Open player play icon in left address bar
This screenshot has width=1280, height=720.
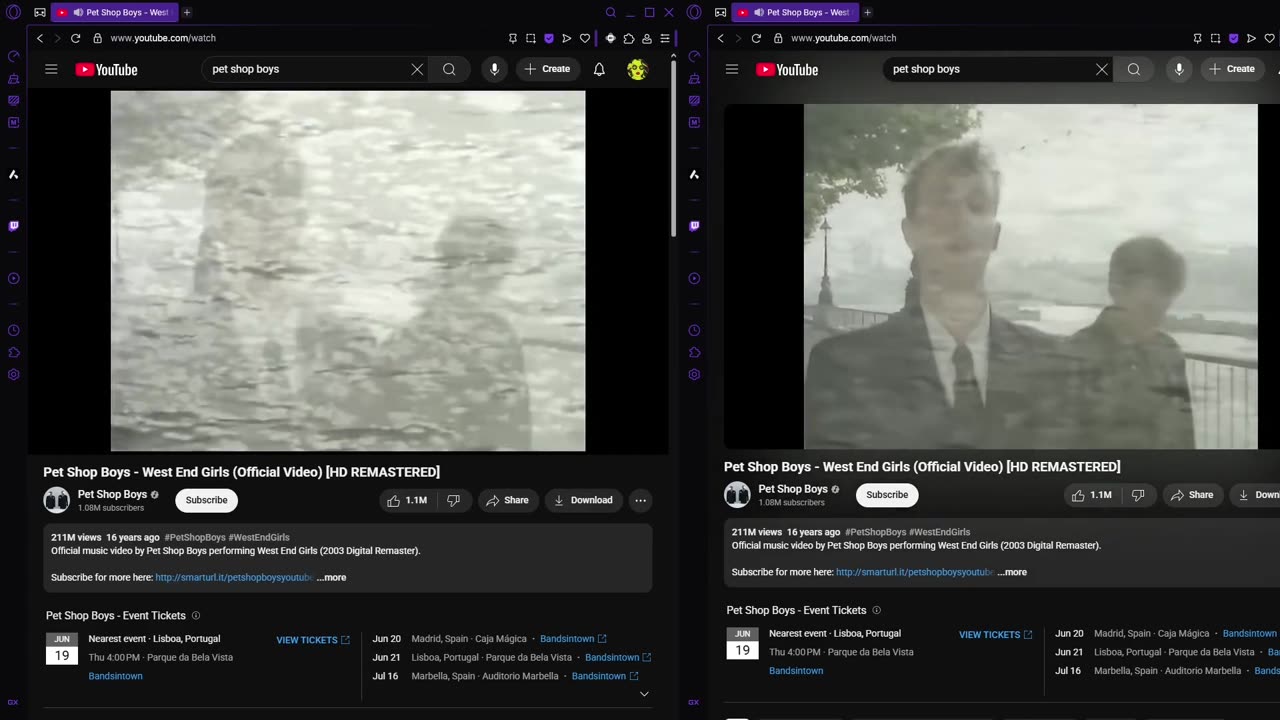pyautogui.click(x=566, y=38)
